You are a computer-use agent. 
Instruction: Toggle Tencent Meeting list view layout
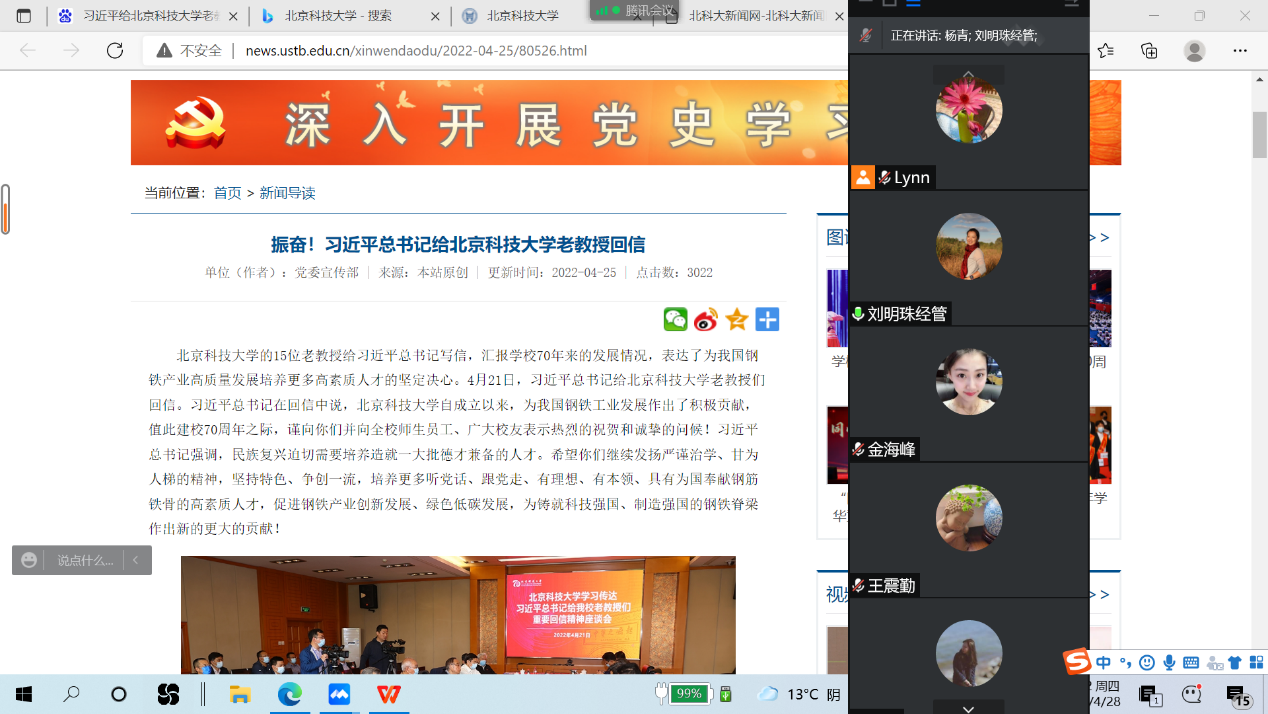913,4
